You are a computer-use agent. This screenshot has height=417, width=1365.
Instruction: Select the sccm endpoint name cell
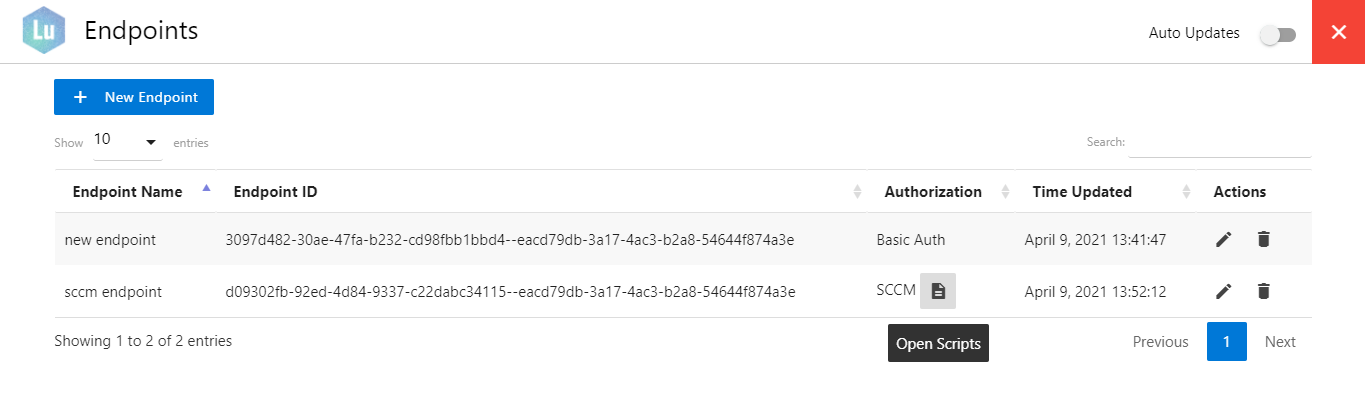(x=113, y=292)
